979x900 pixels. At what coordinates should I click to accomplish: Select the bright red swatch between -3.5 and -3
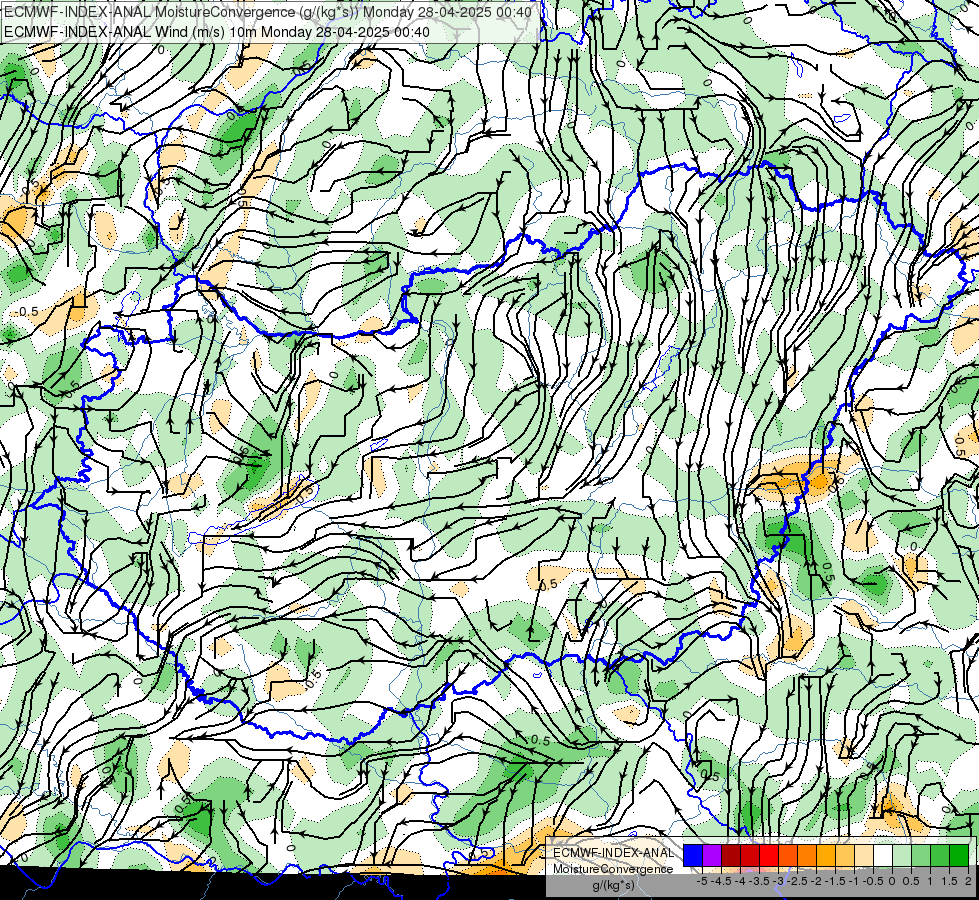pos(769,856)
